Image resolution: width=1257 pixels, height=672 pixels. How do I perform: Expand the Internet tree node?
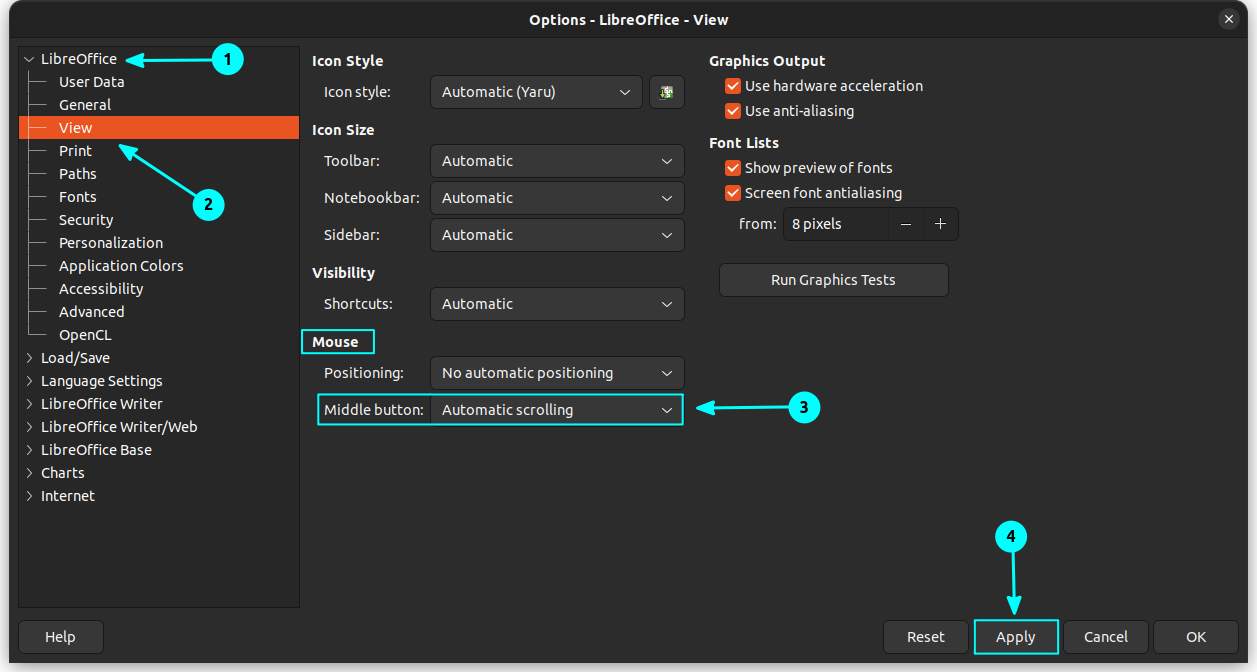[29, 496]
